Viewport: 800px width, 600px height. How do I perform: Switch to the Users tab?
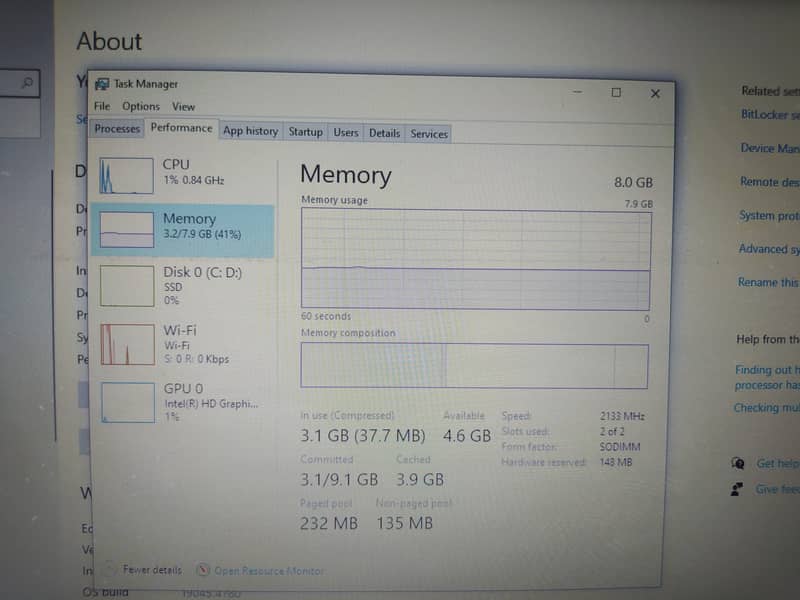346,133
